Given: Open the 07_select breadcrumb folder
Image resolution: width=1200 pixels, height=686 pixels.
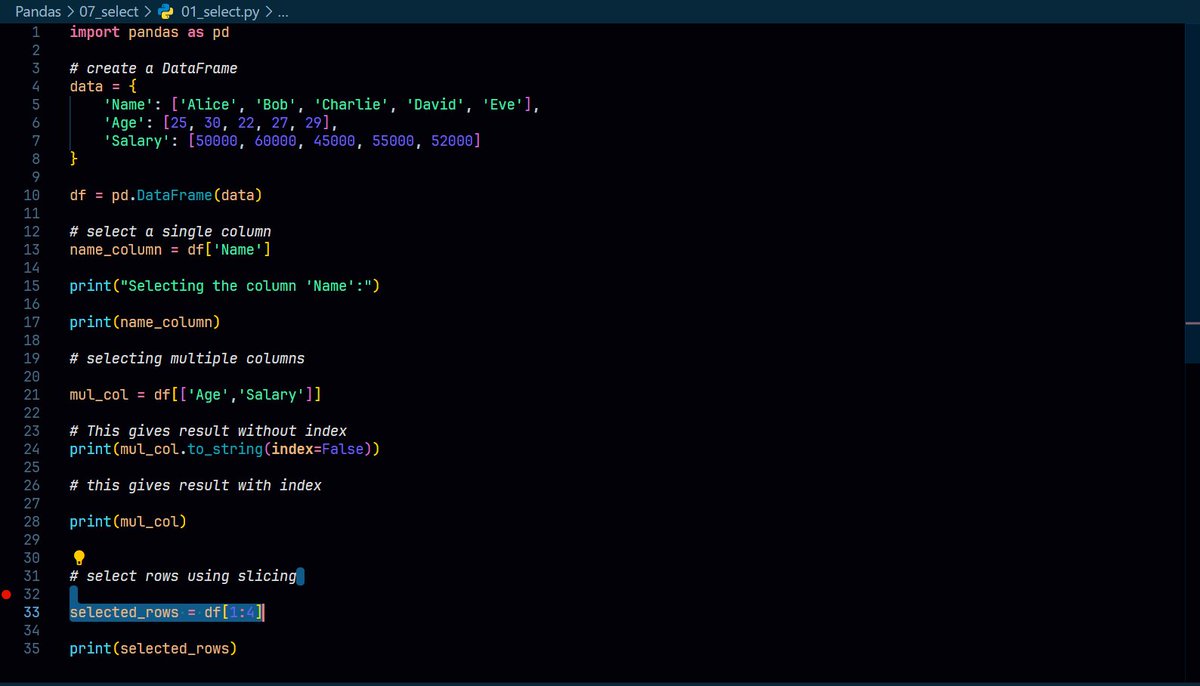Looking at the screenshot, I should 109,11.
